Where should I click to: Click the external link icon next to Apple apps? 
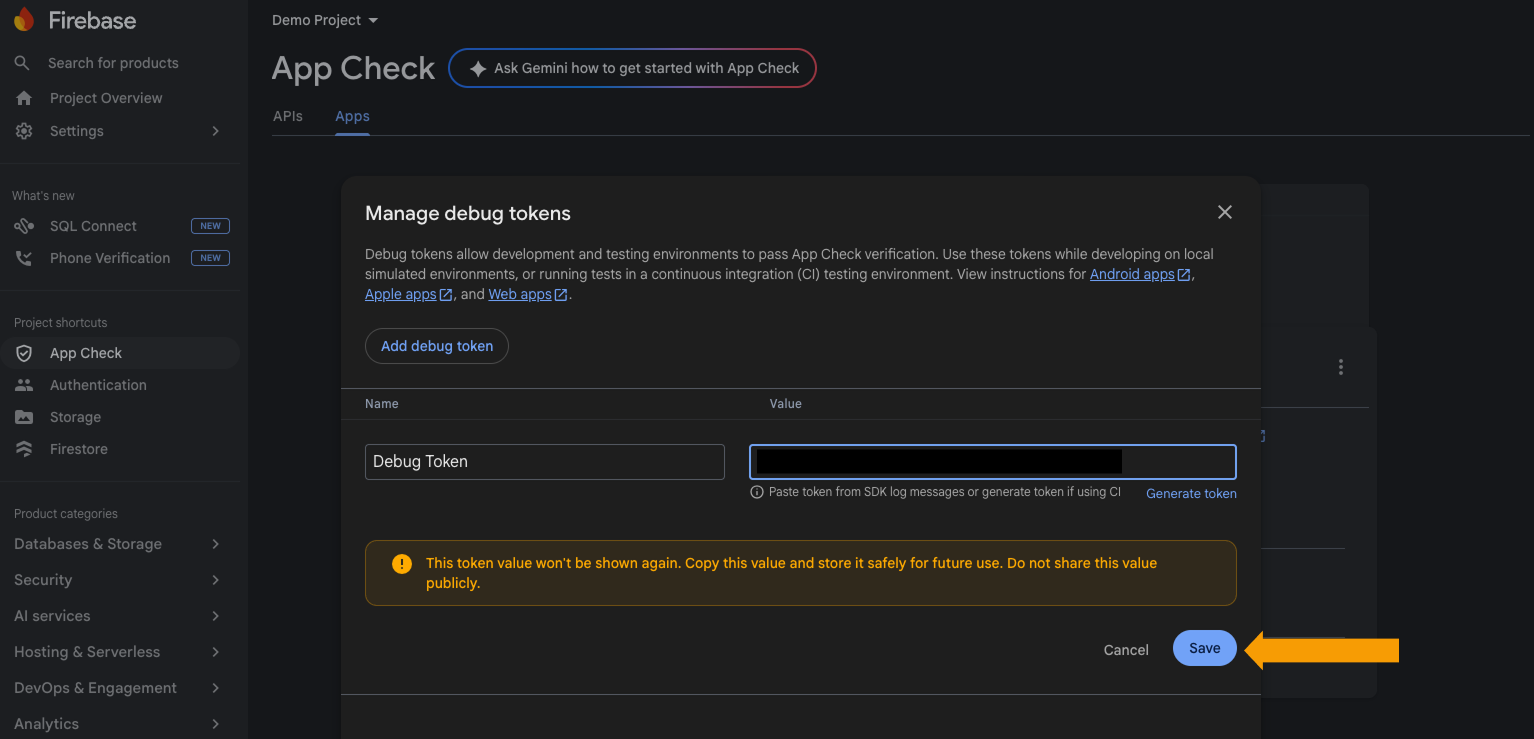tap(446, 295)
